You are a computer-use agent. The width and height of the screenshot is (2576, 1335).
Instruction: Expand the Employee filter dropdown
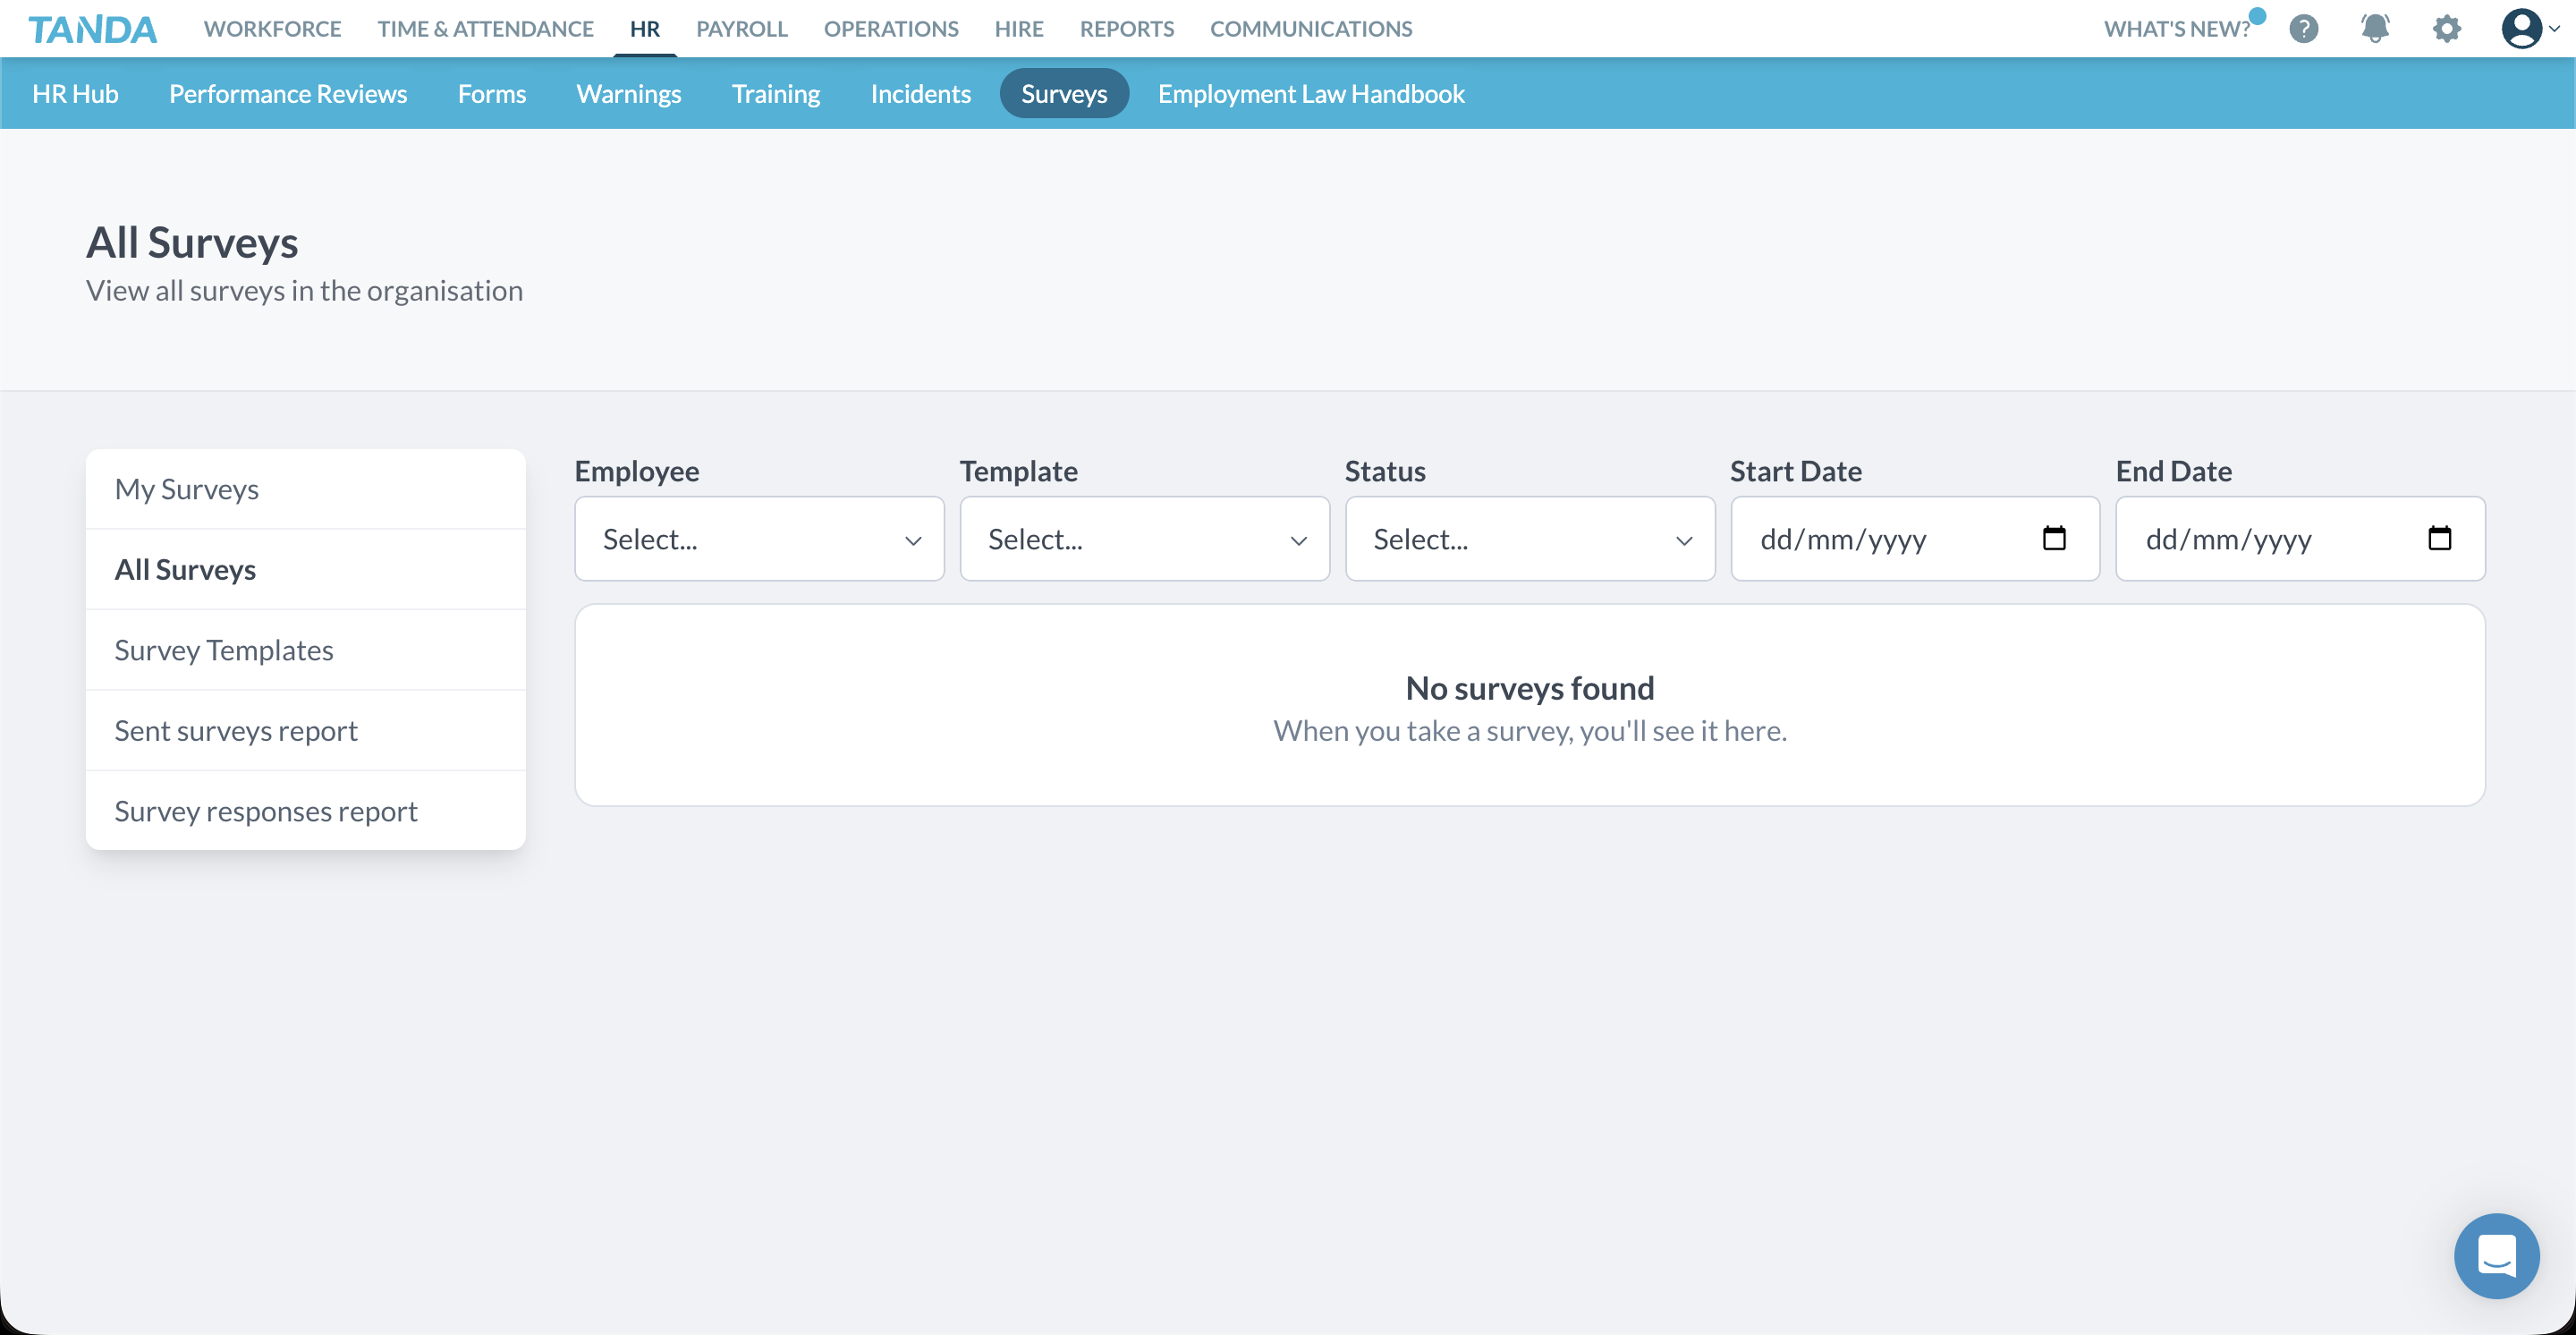click(x=759, y=539)
